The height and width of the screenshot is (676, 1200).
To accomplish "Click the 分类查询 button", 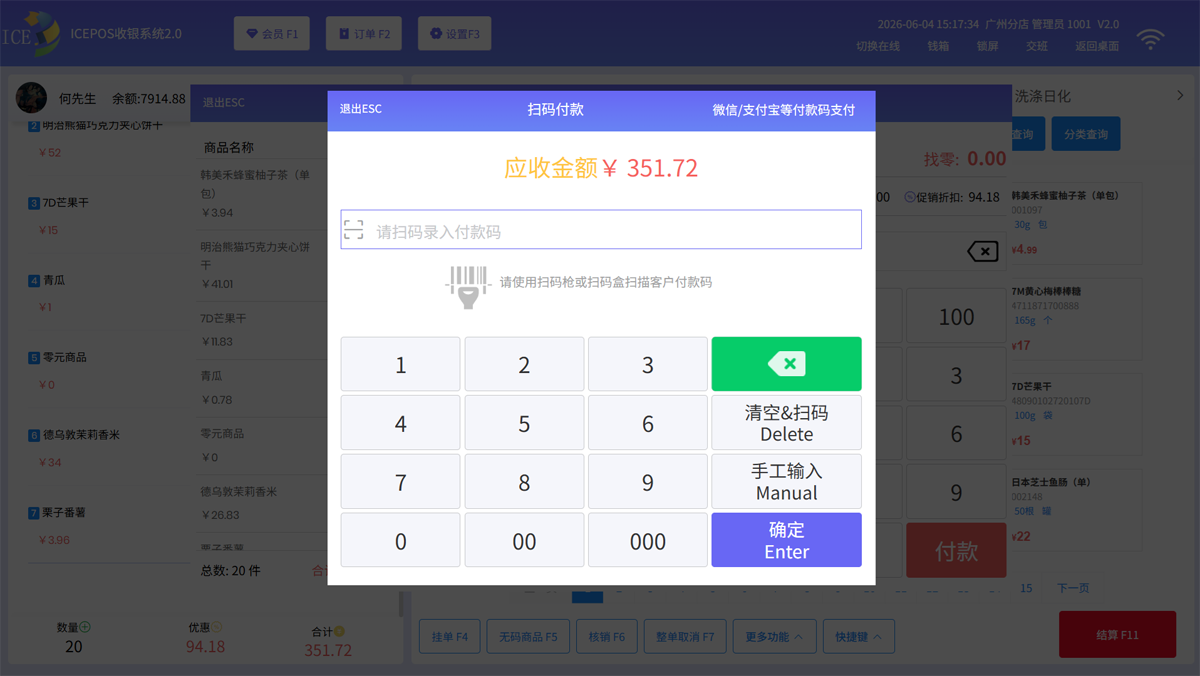I will (x=1086, y=134).
